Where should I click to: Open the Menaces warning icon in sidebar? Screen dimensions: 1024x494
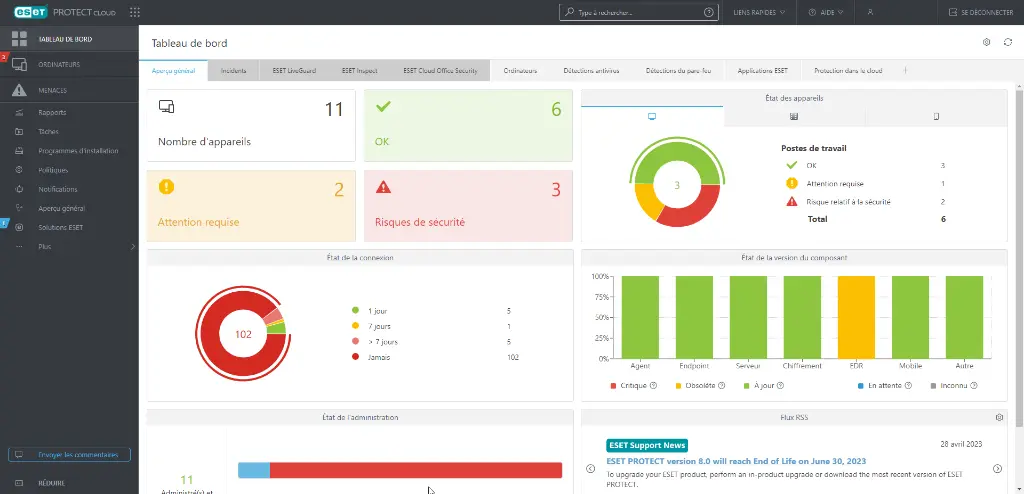pyautogui.click(x=19, y=90)
